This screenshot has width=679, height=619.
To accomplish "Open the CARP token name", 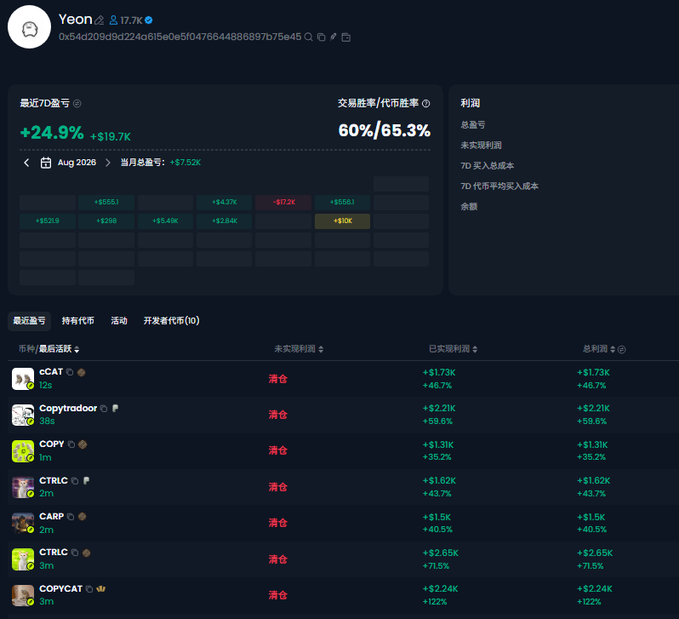I will pyautogui.click(x=52, y=517).
